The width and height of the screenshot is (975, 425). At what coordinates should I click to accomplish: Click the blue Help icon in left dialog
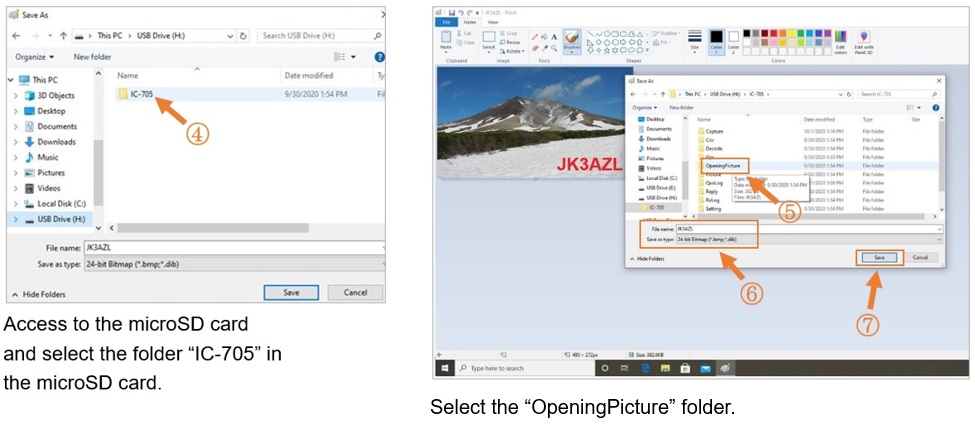379,57
